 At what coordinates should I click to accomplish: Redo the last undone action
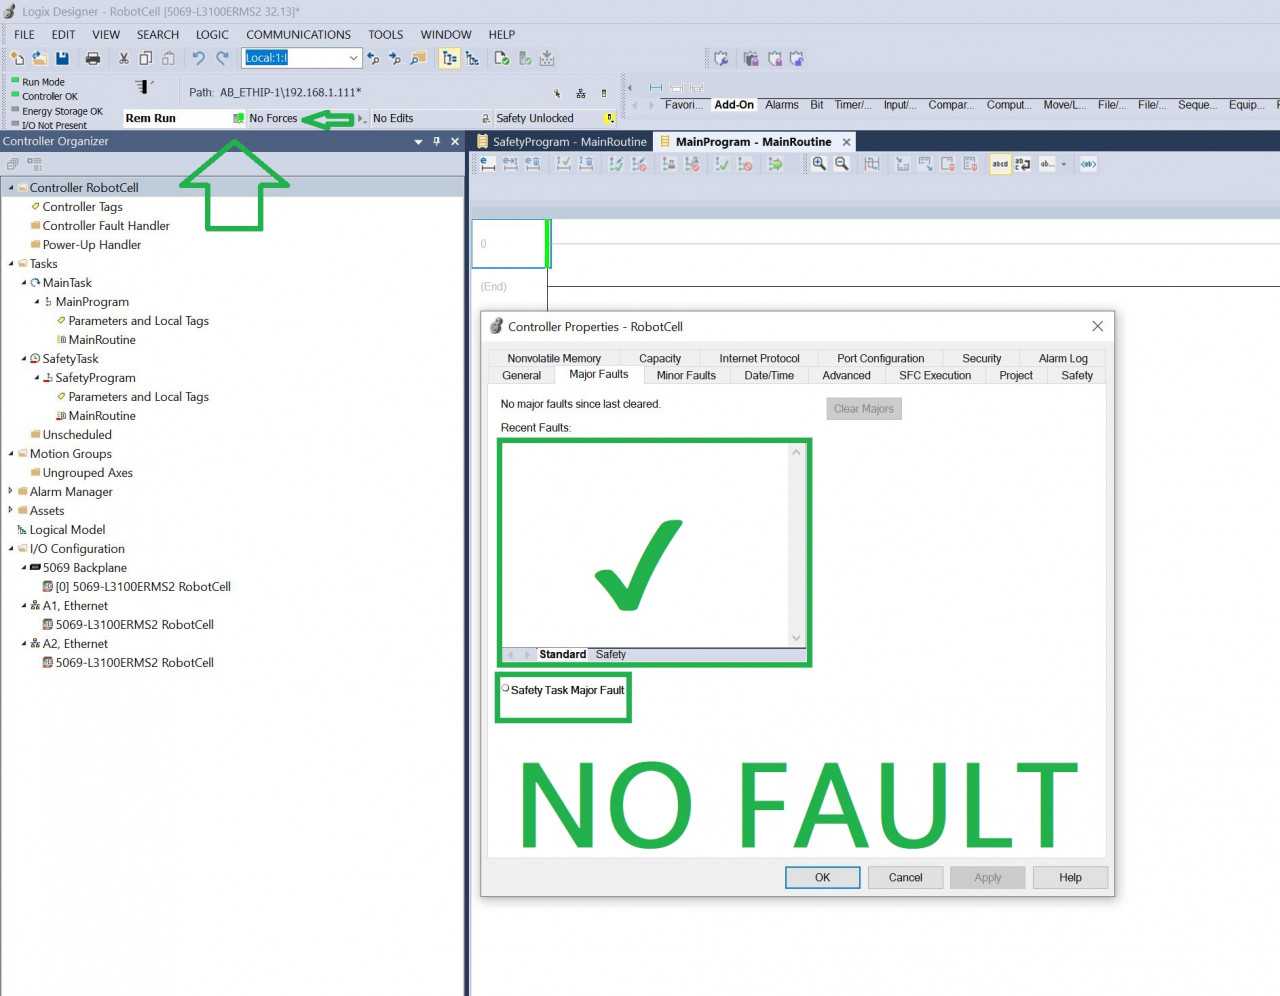pos(222,59)
